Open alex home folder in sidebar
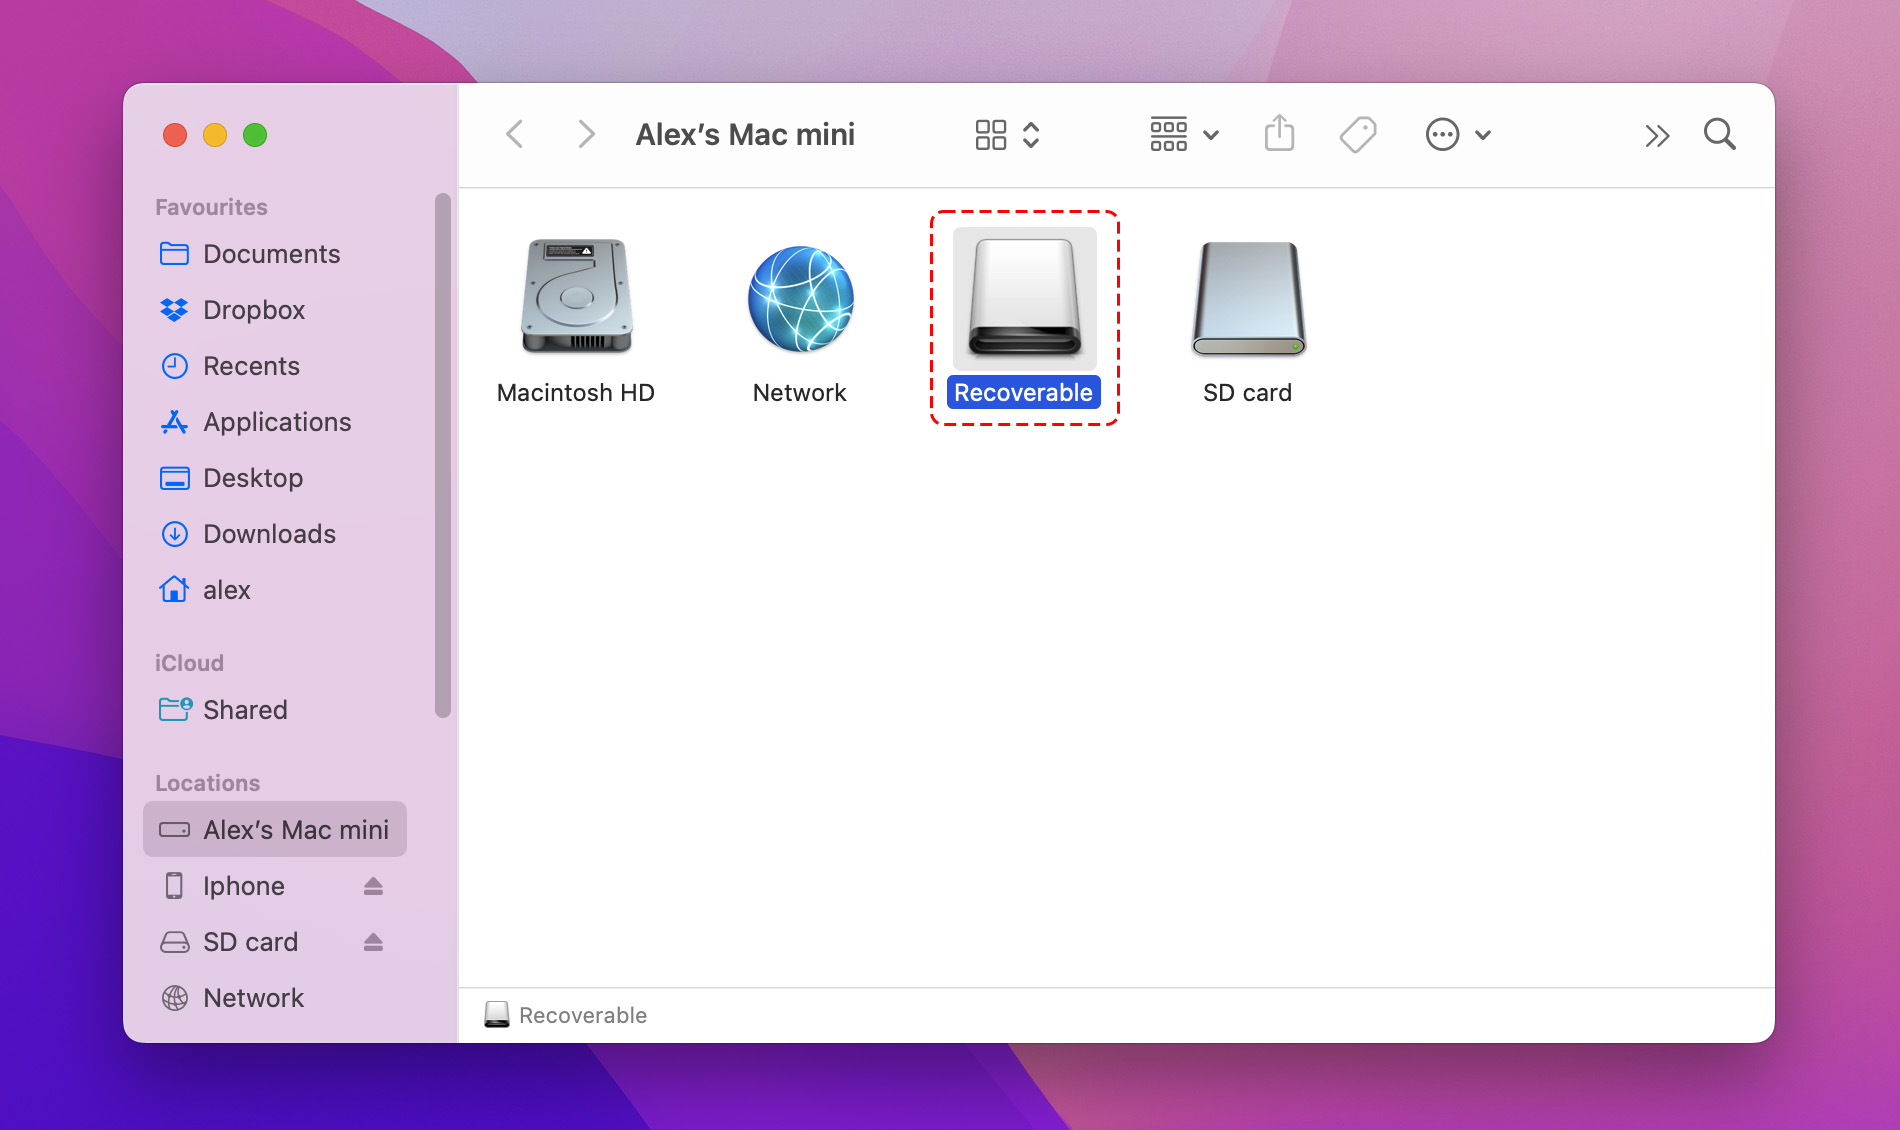This screenshot has height=1130, width=1900. (x=275, y=590)
